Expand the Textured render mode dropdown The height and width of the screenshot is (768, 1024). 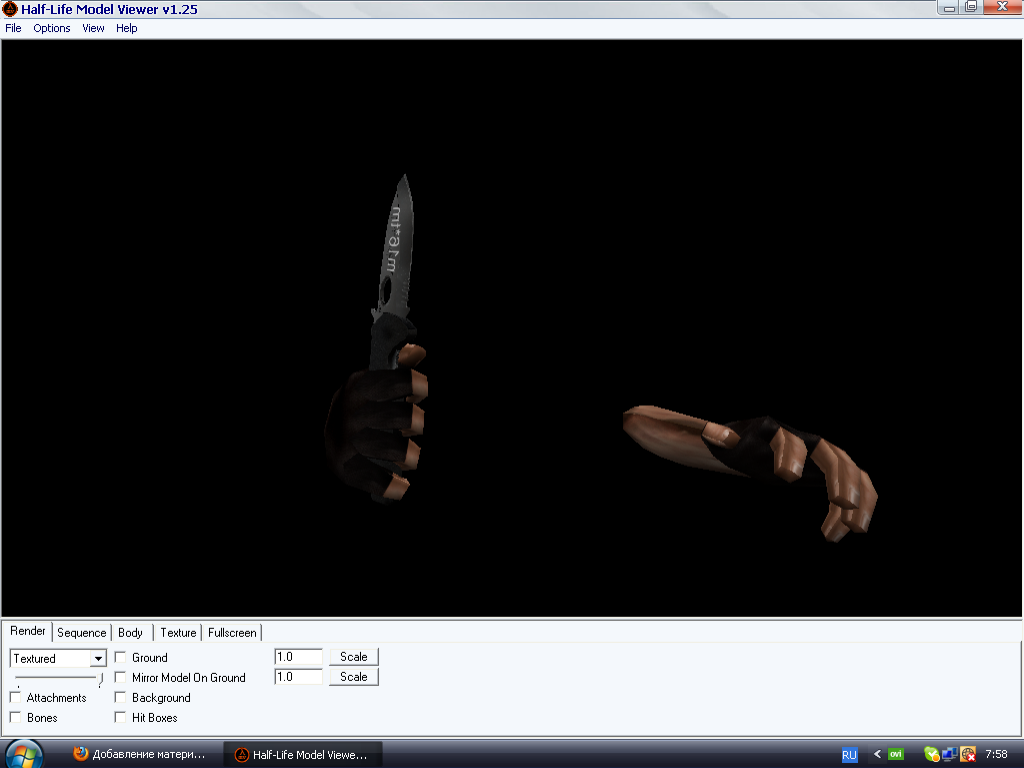(x=98, y=659)
